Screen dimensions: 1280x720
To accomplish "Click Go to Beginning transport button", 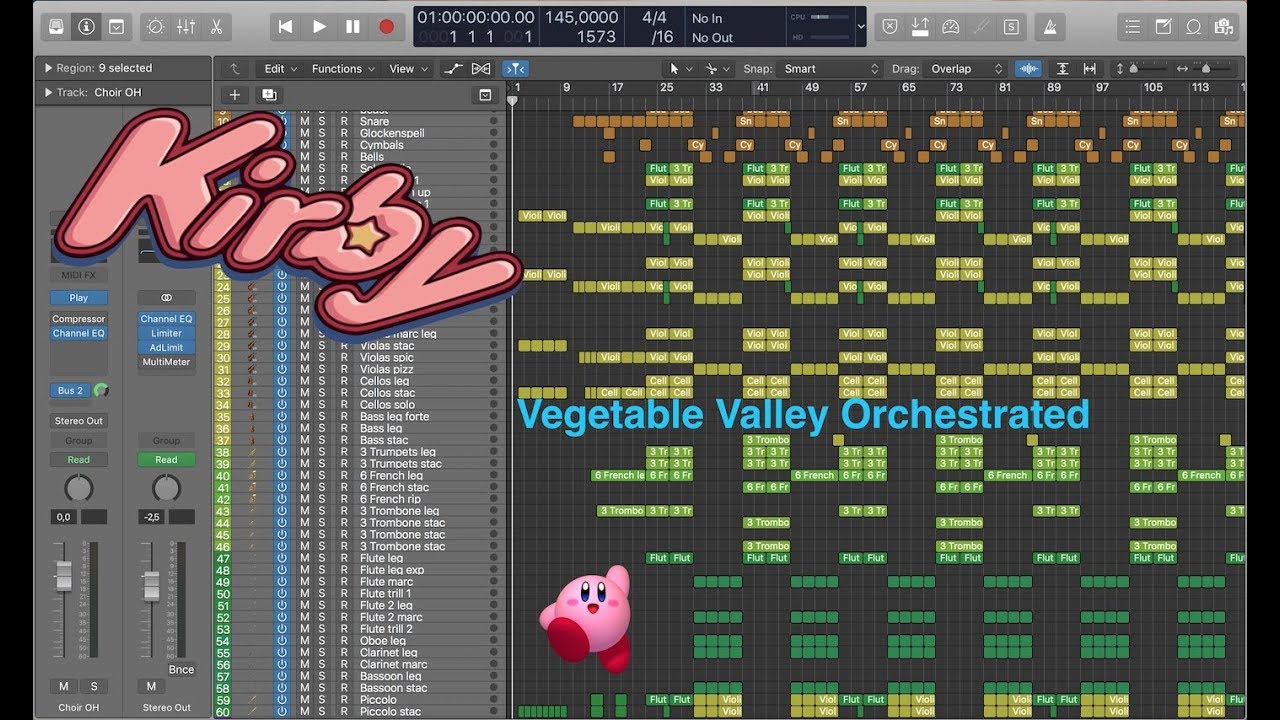I will pos(286,27).
